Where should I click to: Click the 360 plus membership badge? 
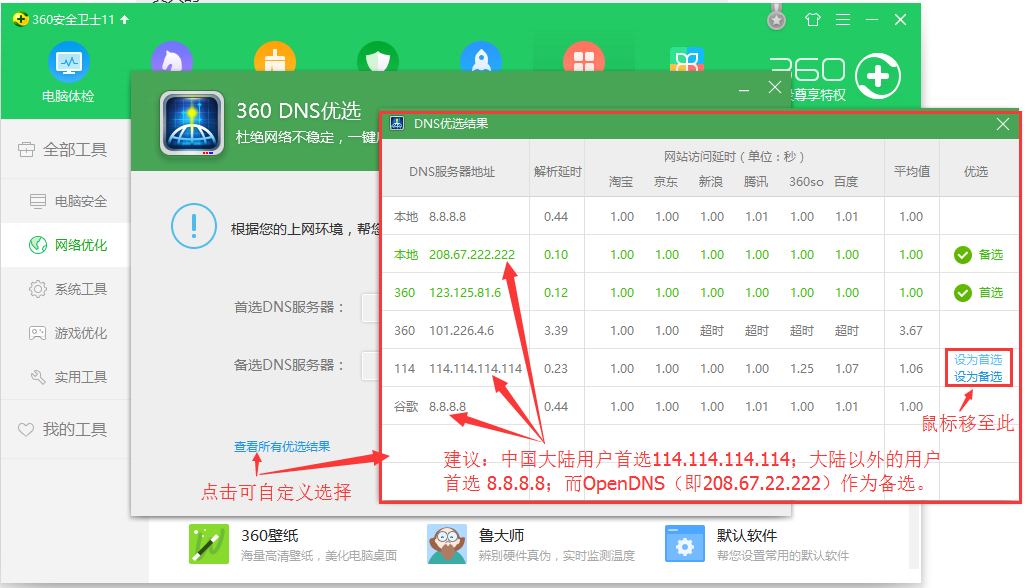877,76
